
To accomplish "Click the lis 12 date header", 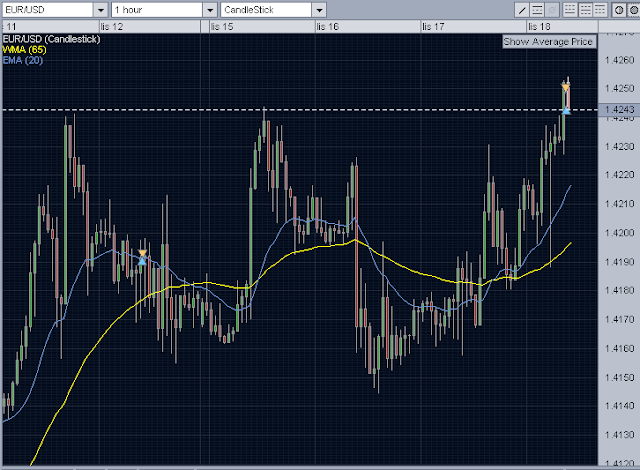I will (x=112, y=27).
